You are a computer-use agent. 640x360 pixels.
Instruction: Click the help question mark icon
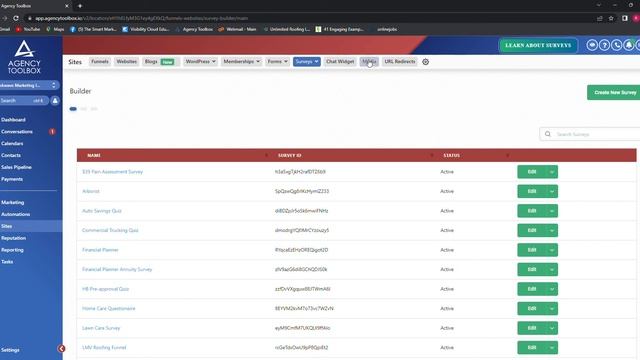click(604, 45)
